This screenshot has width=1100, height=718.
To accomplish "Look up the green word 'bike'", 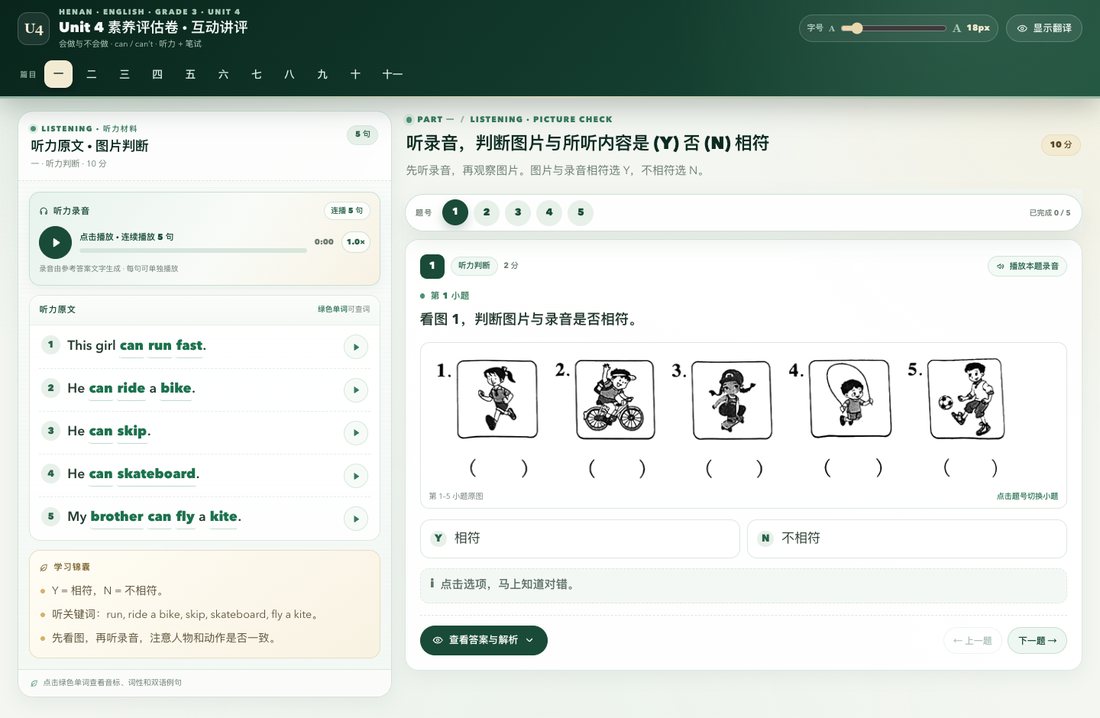I will point(176,388).
